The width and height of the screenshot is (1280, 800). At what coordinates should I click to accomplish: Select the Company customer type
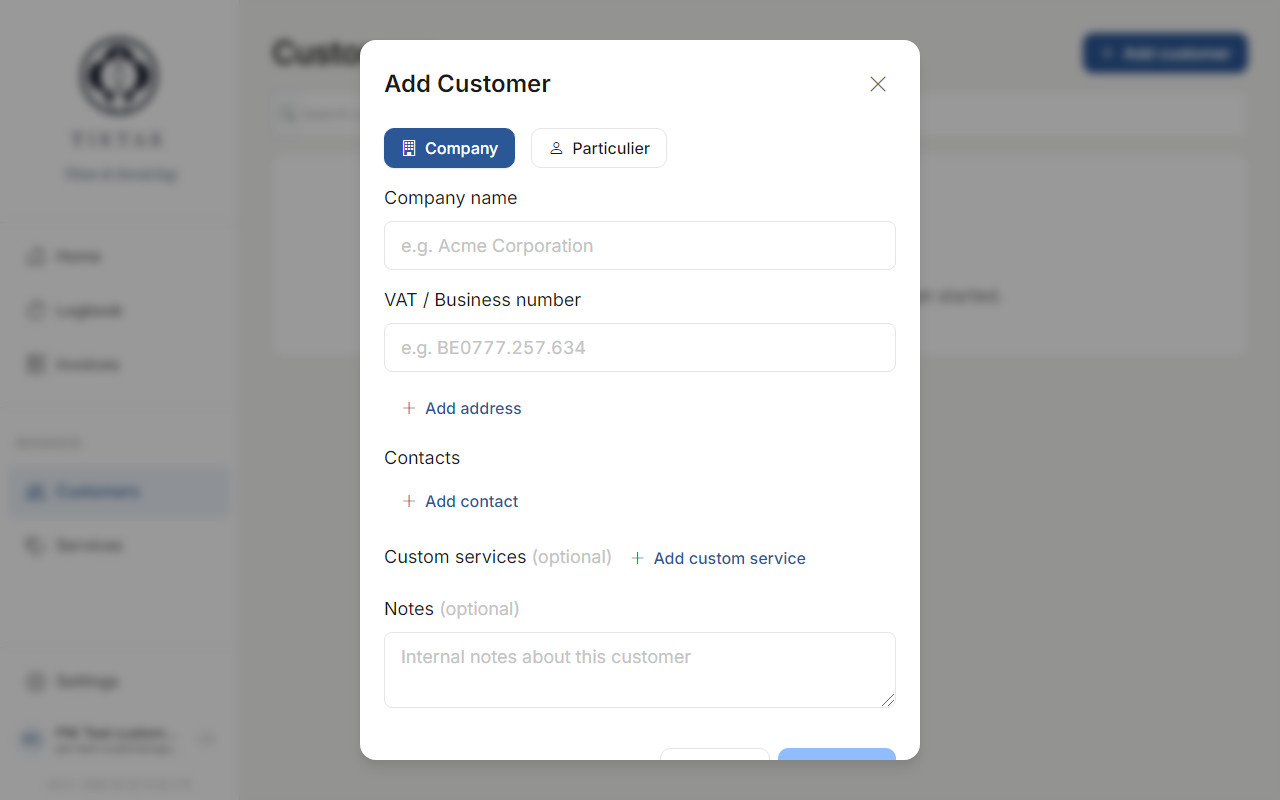(x=449, y=147)
